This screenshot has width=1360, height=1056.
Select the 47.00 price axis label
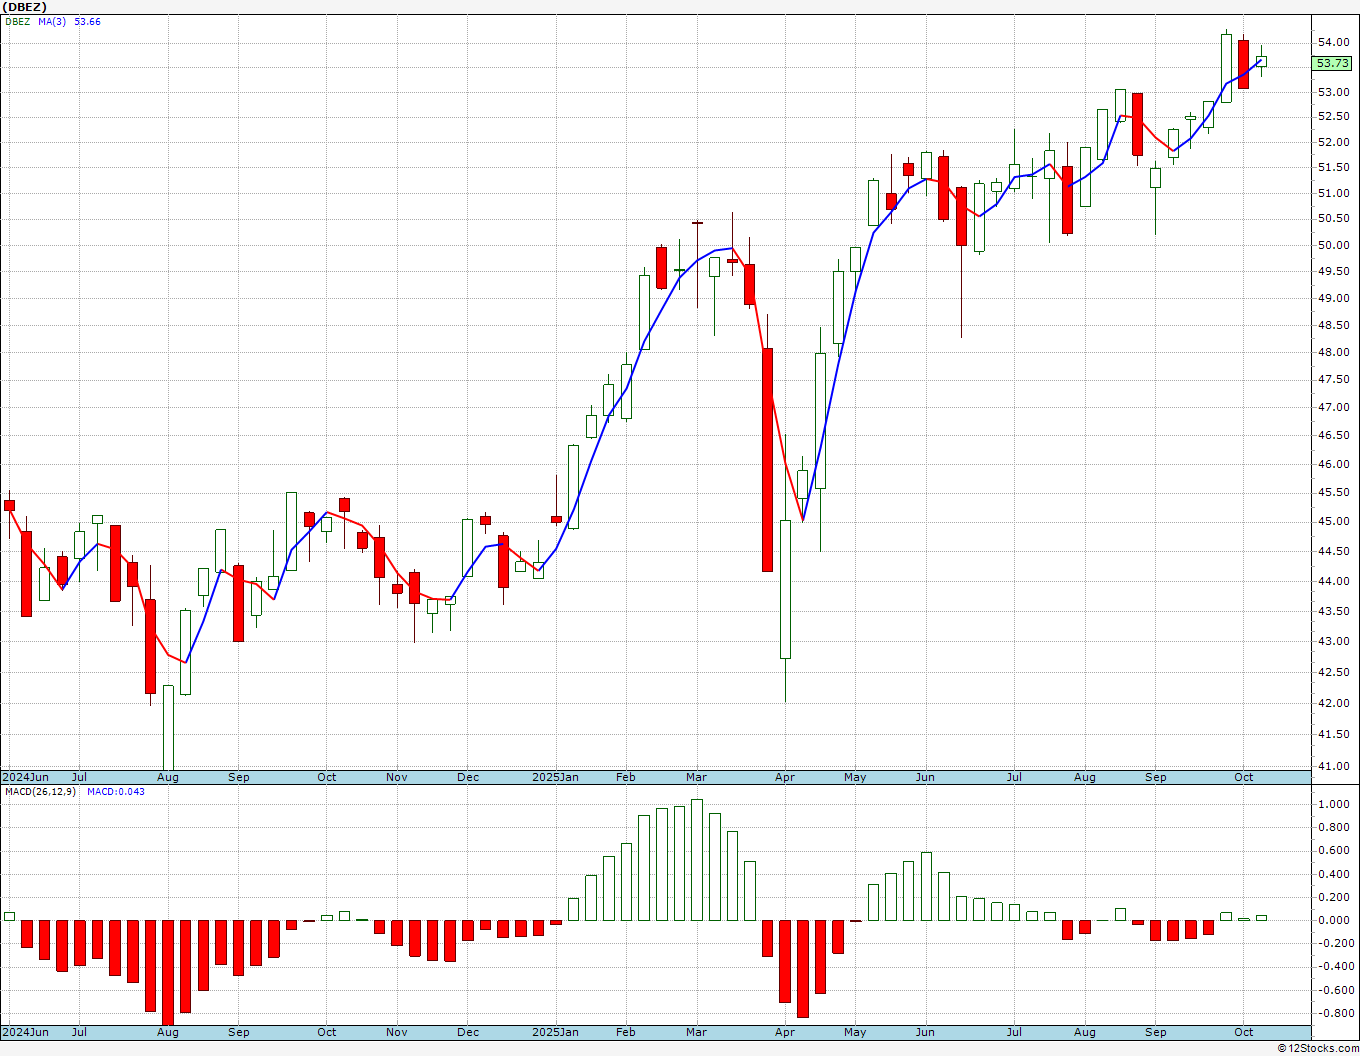point(1333,407)
